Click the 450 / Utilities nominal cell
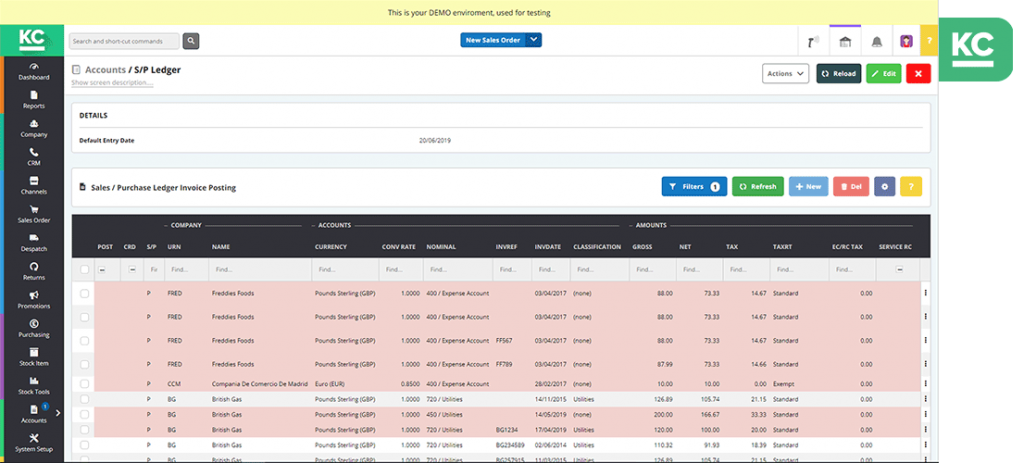The image size is (1024, 463). 443,414
